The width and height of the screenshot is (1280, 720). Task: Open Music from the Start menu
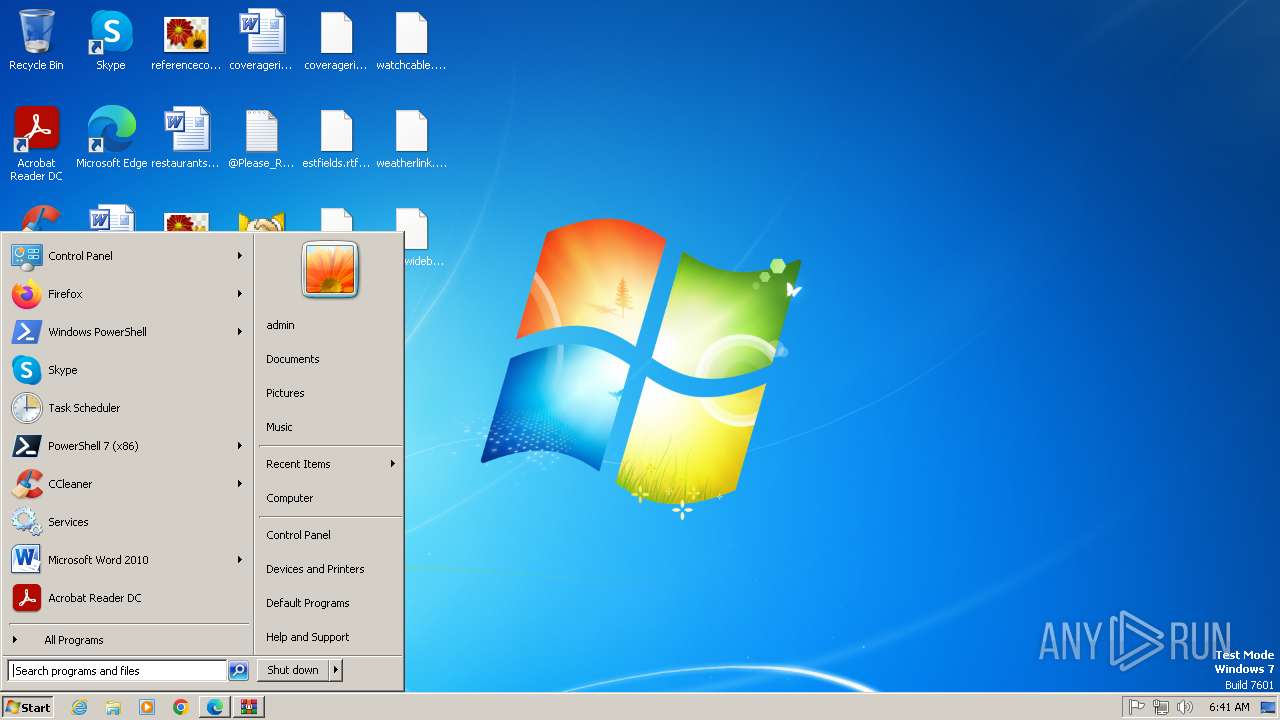click(x=330, y=427)
